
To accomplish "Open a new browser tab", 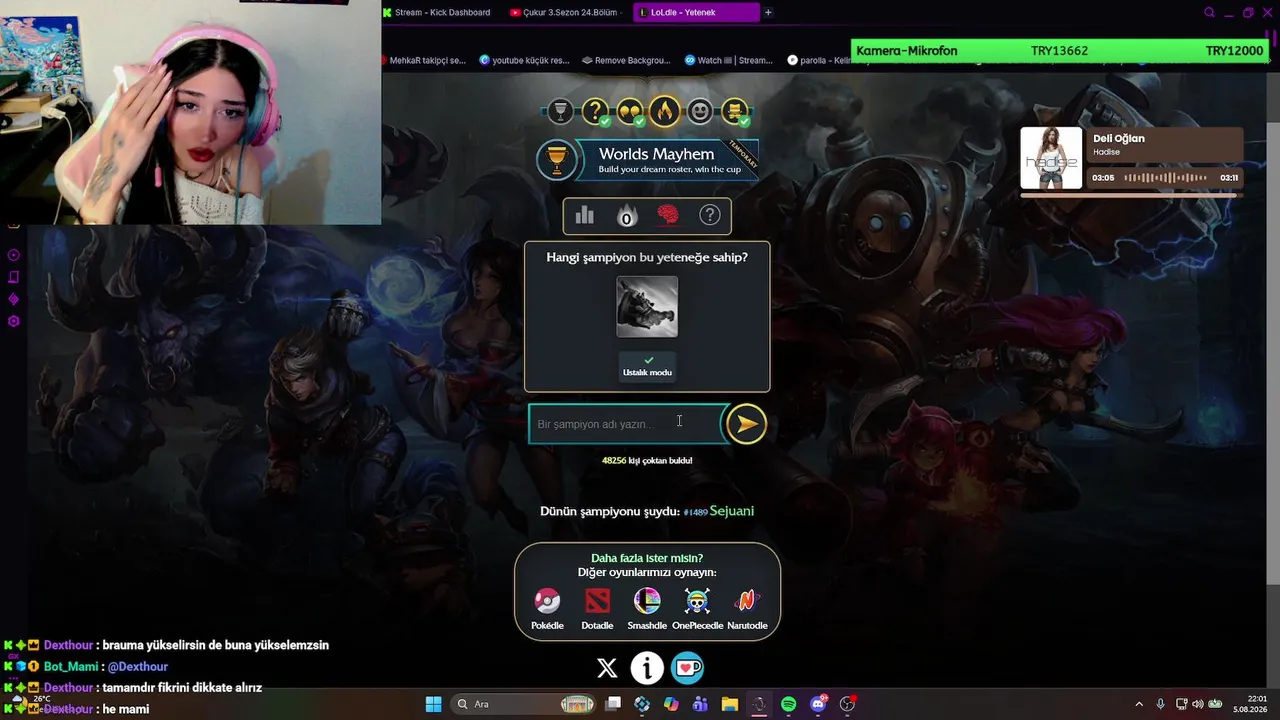I will (x=768, y=12).
